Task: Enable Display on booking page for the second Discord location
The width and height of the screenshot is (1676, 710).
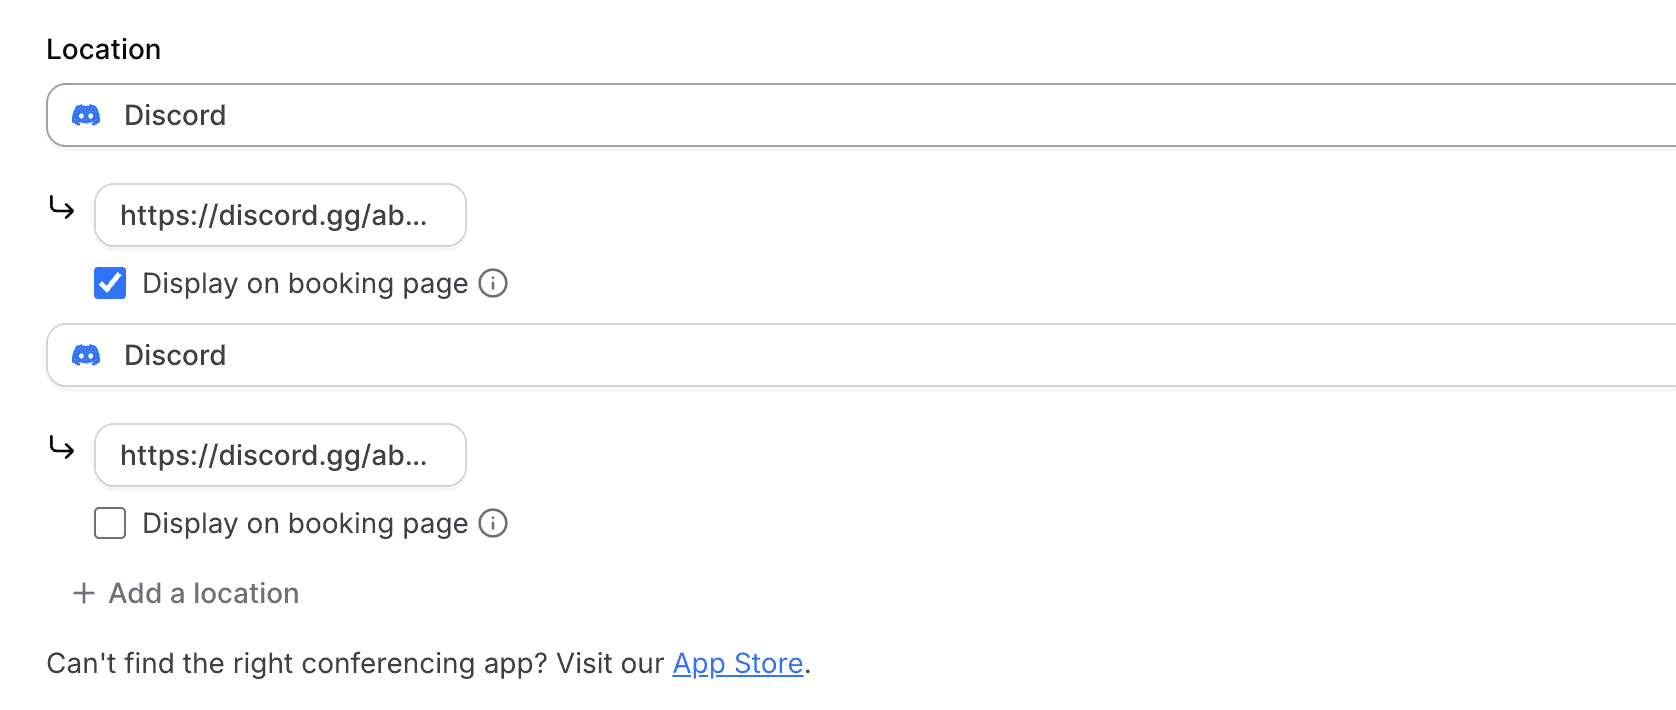Action: click(x=109, y=523)
